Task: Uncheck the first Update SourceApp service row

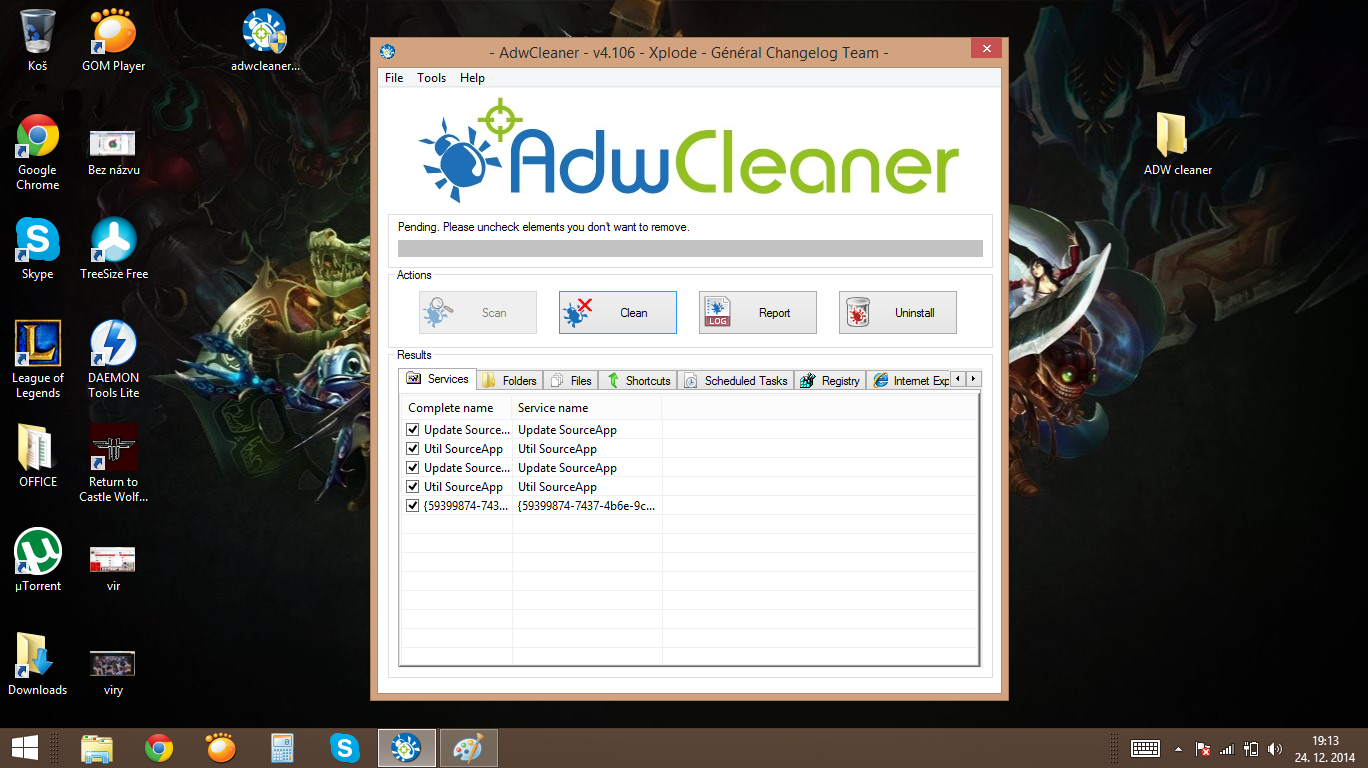Action: pyautogui.click(x=413, y=430)
